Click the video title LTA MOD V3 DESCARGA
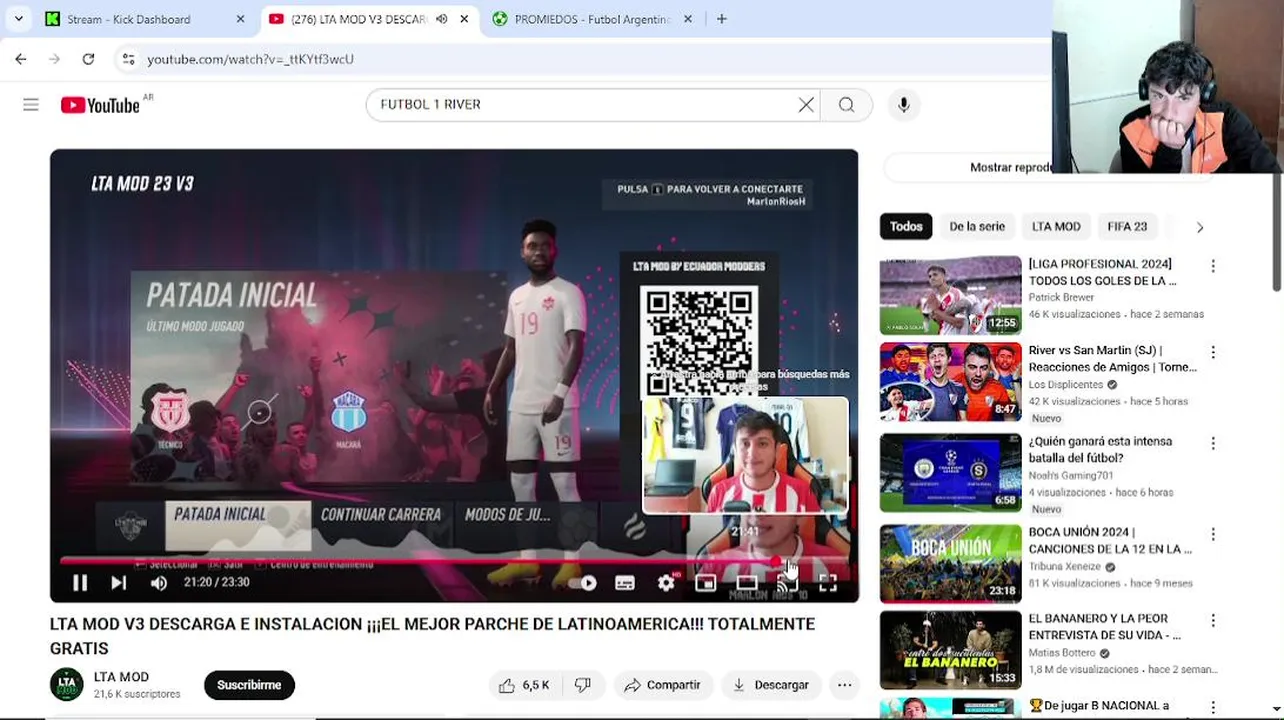1284x720 pixels. coord(432,636)
